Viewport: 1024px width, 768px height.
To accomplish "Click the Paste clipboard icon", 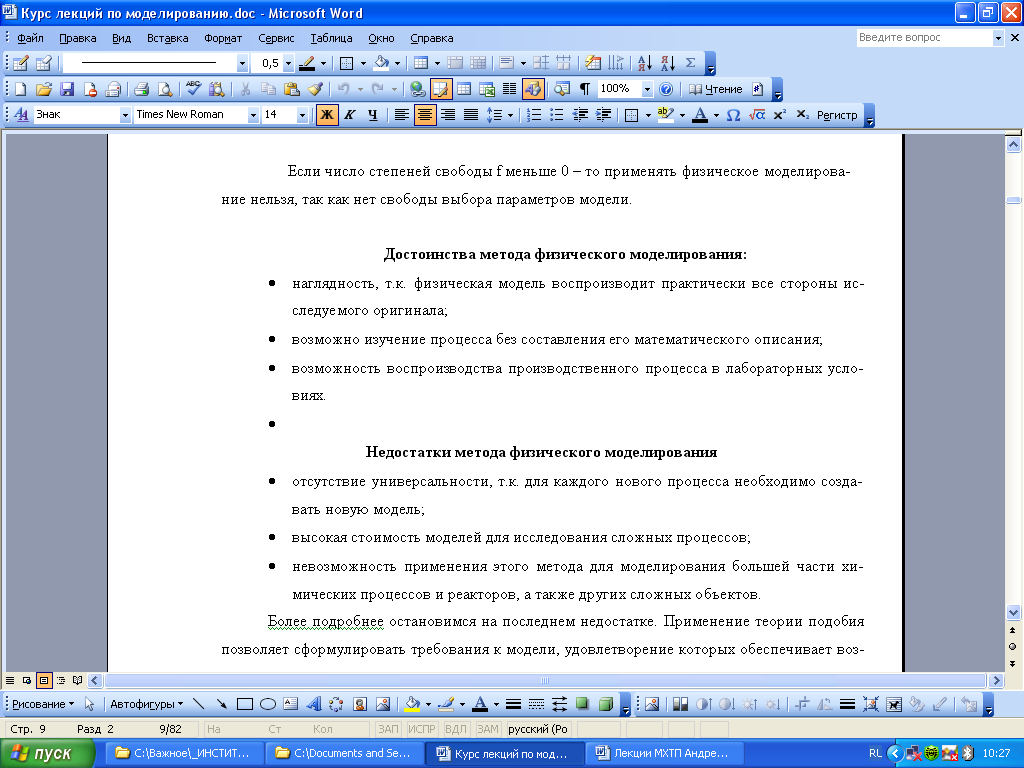I will (292, 89).
